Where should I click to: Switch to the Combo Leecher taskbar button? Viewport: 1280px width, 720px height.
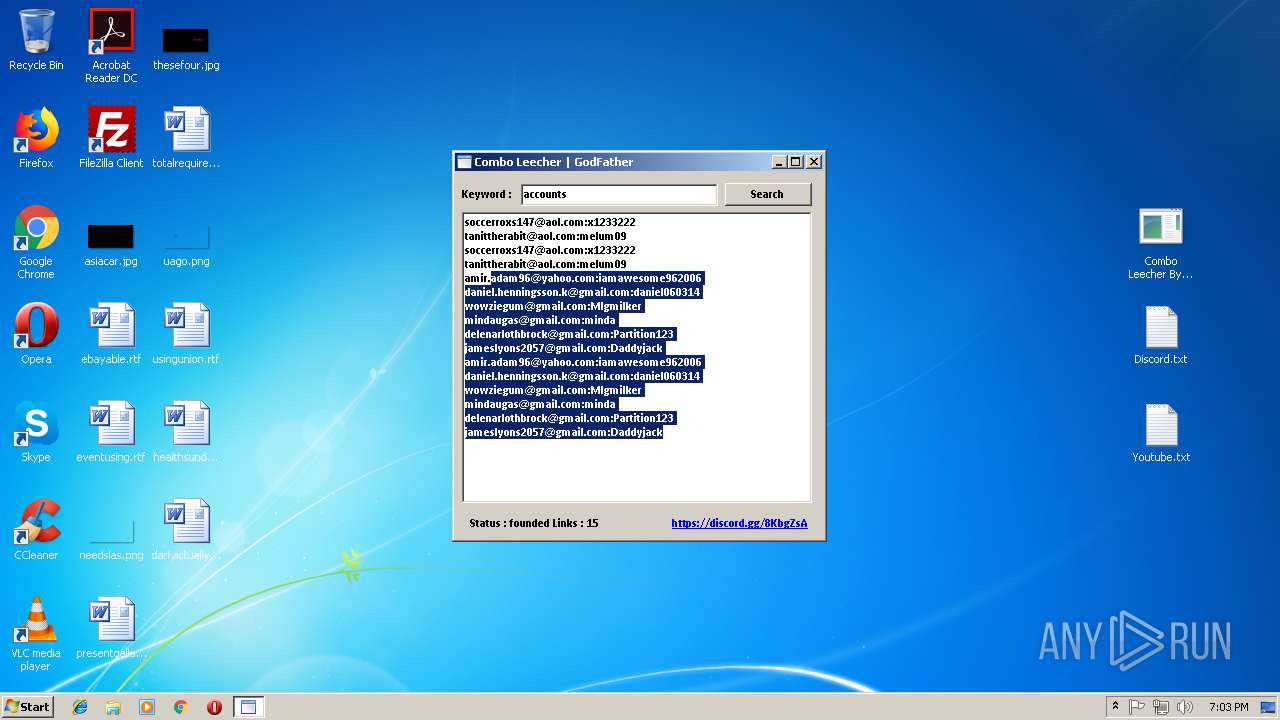[x=248, y=707]
